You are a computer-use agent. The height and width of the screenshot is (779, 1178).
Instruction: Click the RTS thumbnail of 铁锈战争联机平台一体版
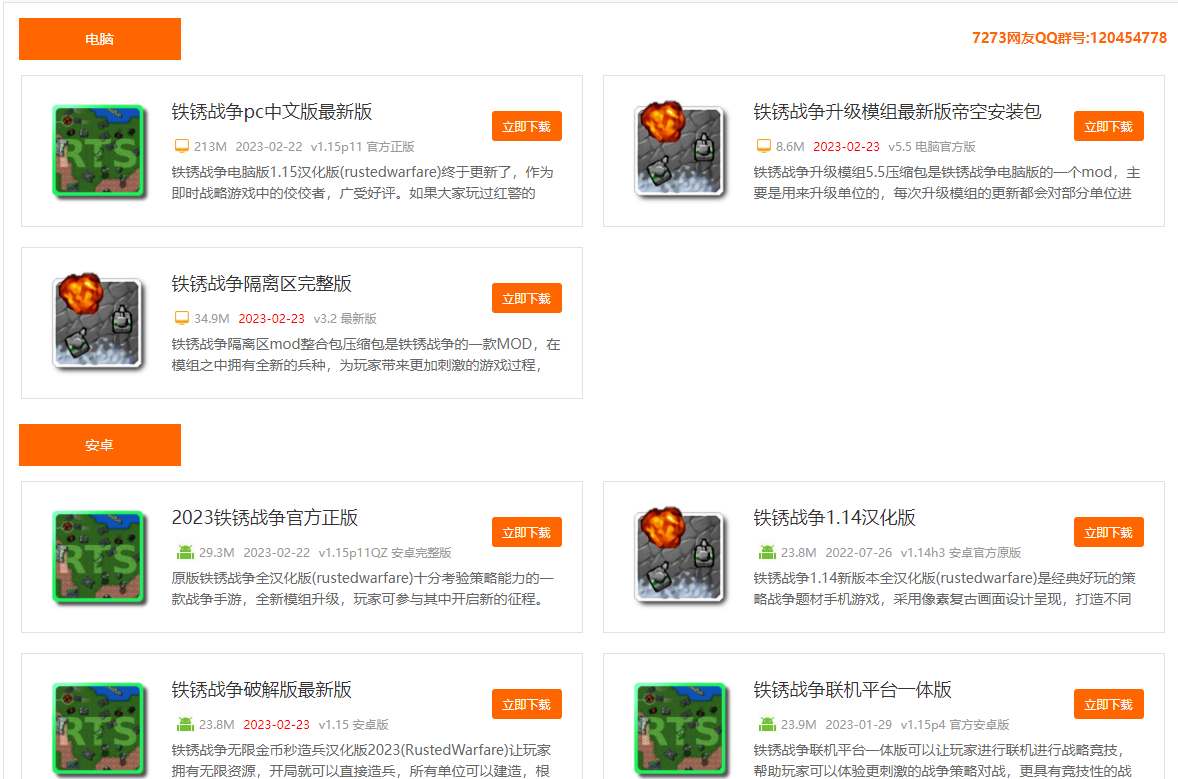[x=681, y=728]
